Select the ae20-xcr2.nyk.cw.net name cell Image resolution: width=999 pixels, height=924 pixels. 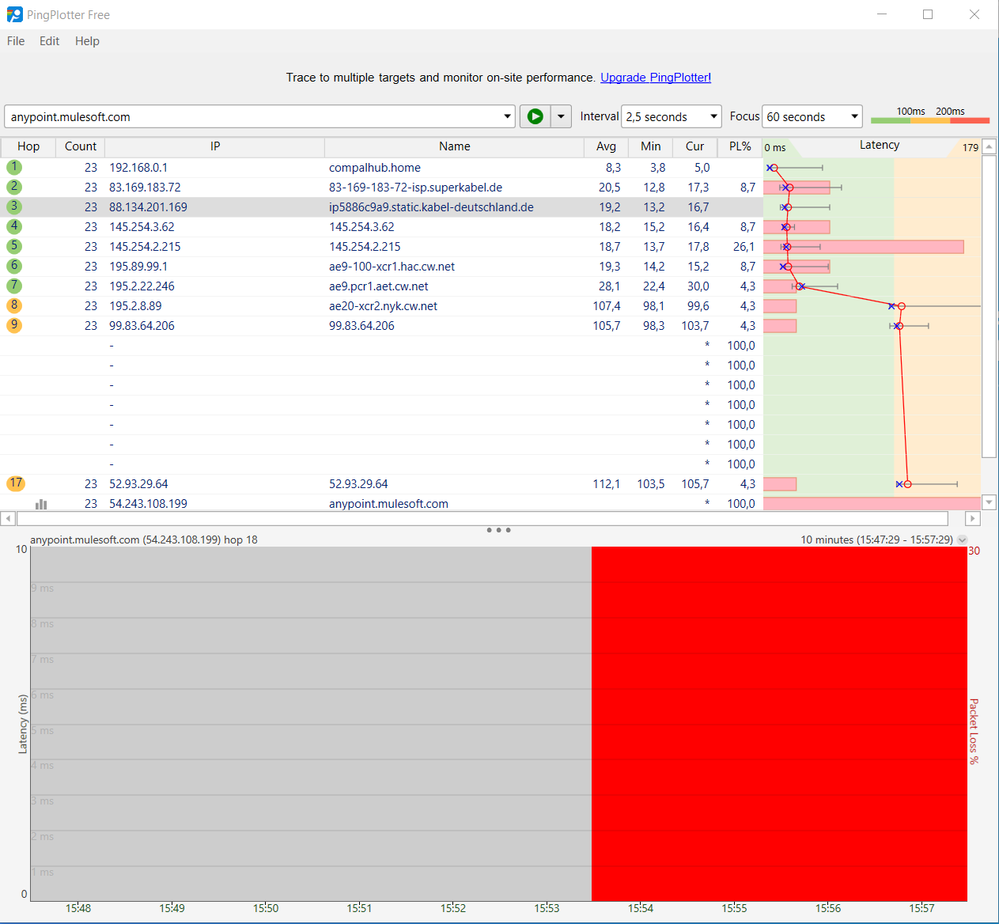point(383,306)
